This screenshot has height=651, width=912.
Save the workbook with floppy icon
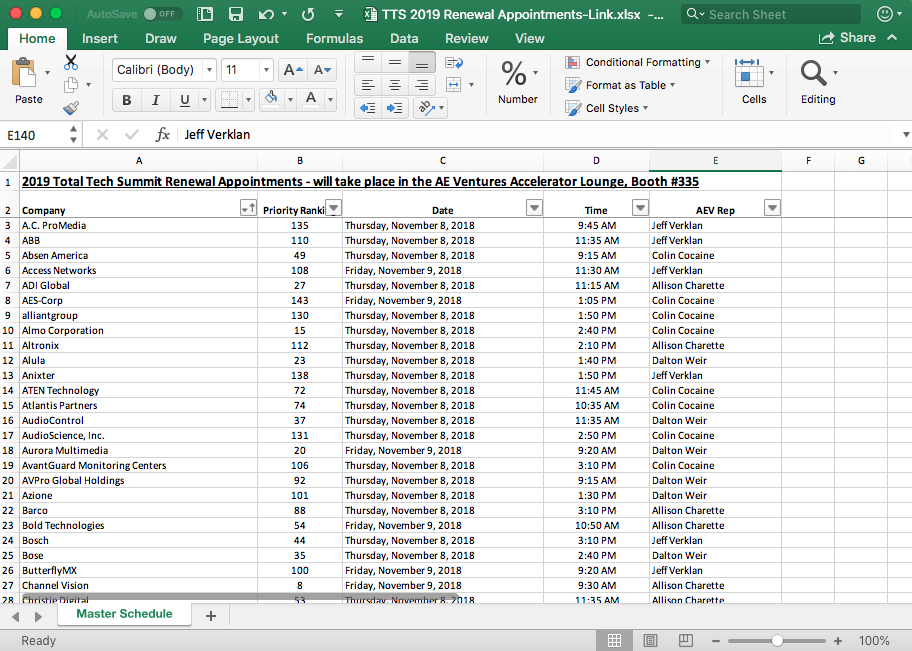[x=236, y=14]
